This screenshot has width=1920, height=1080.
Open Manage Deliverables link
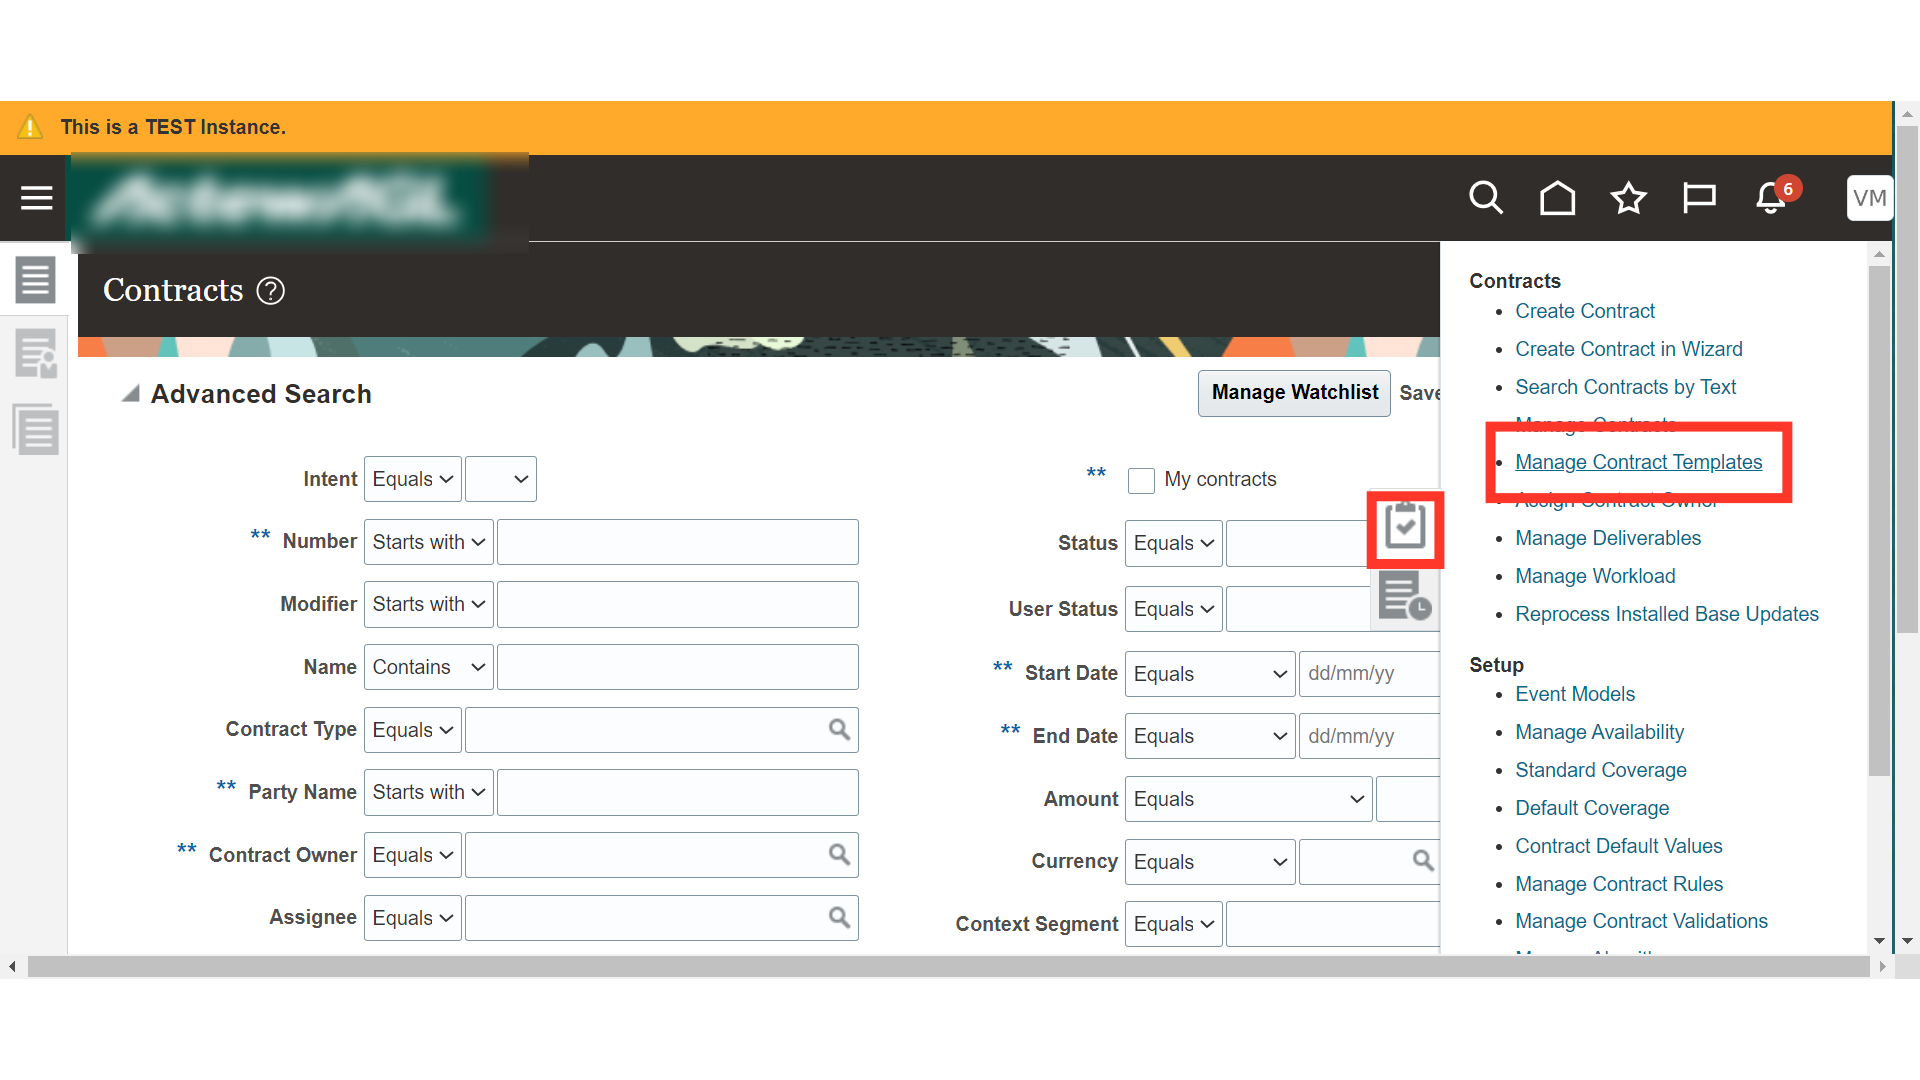1607,538
